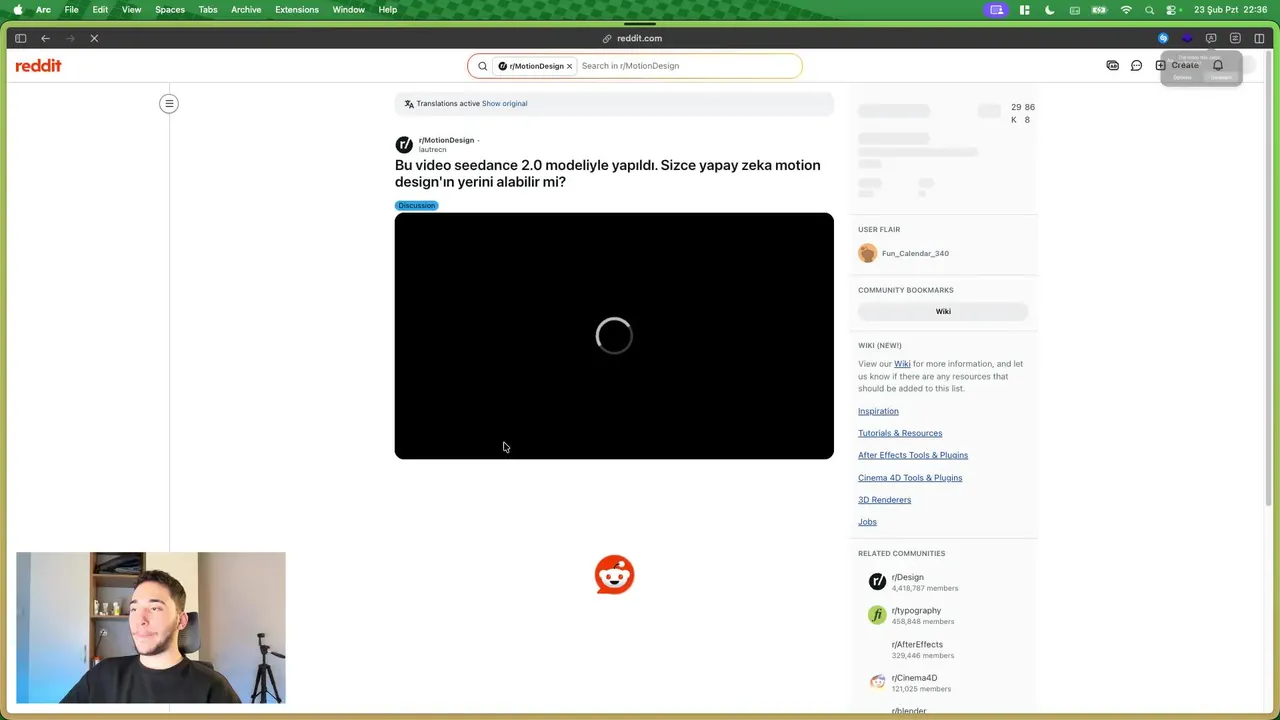This screenshot has height=720, width=1280.
Task: Open Reddit advertise icon
Action: [1112, 66]
